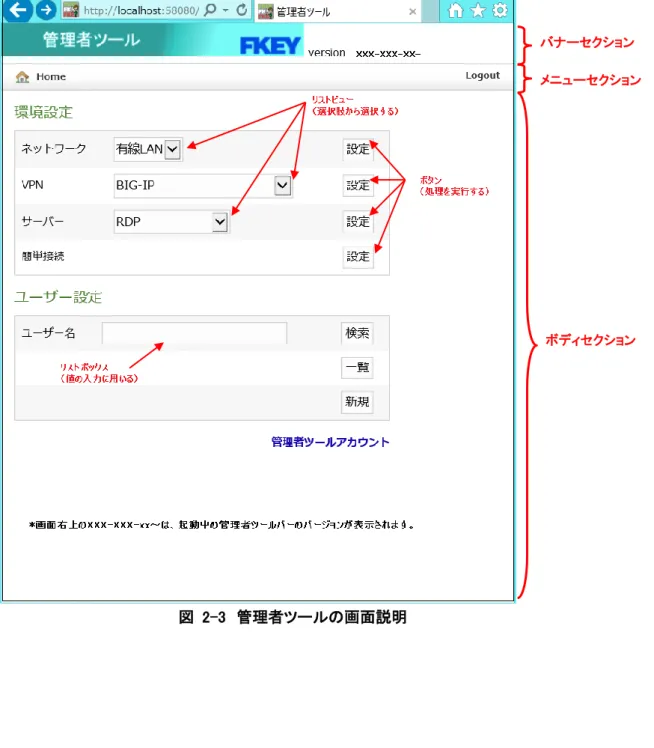Open the 管理者ツールアカウント link
Image resolution: width=654 pixels, height=748 pixels.
[330, 442]
